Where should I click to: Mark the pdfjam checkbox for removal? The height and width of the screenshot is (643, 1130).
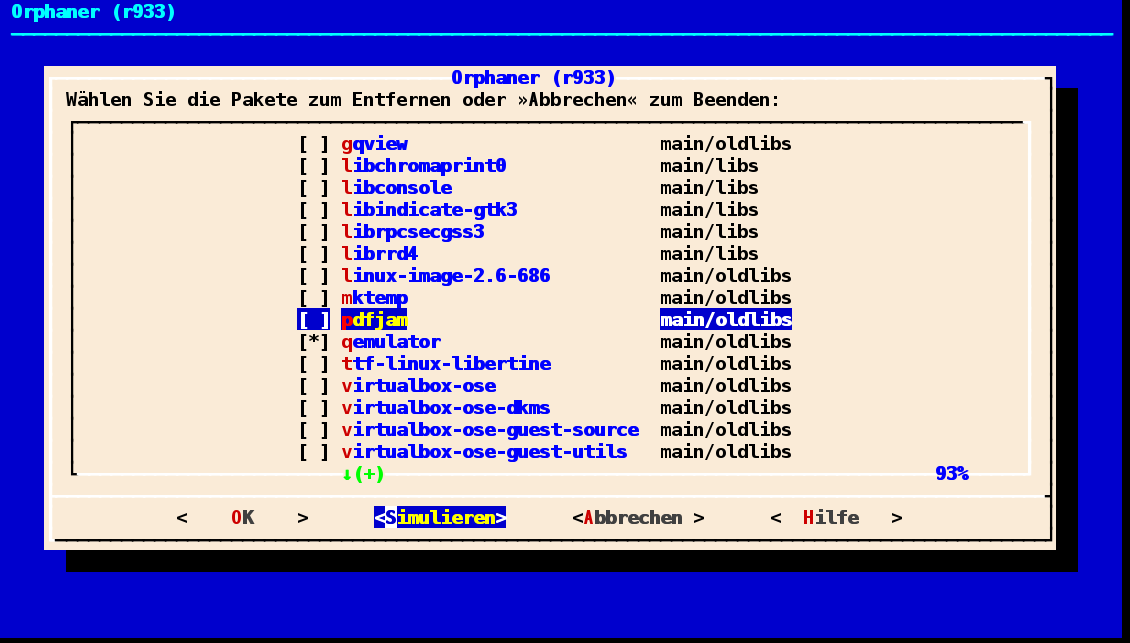pyautogui.click(x=313, y=320)
